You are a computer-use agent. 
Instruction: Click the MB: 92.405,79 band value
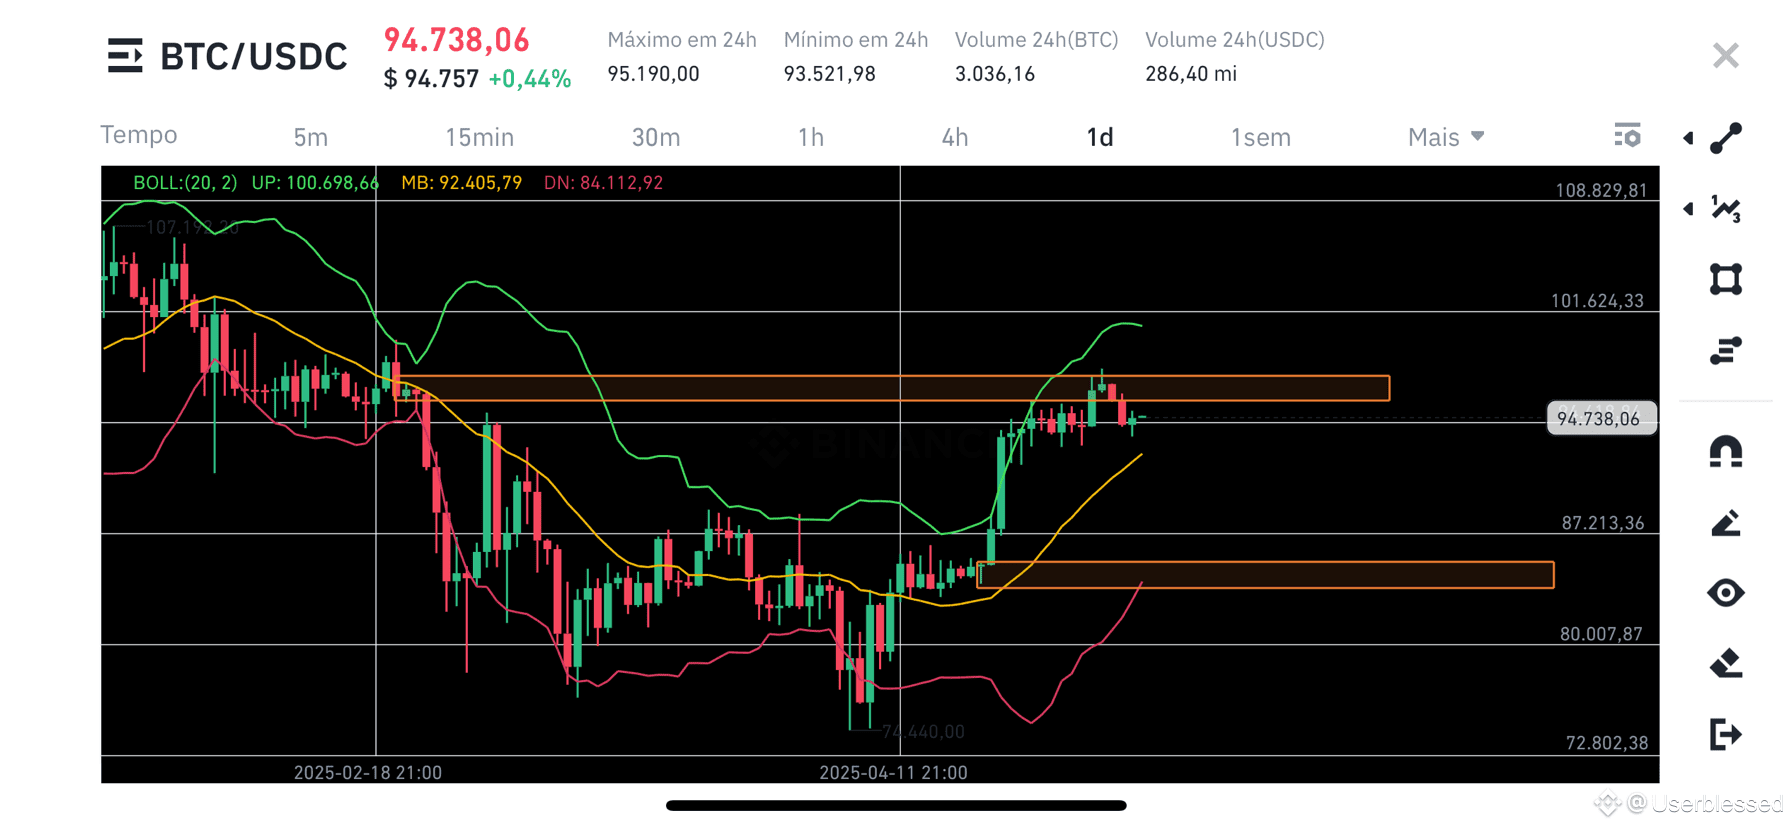[462, 183]
